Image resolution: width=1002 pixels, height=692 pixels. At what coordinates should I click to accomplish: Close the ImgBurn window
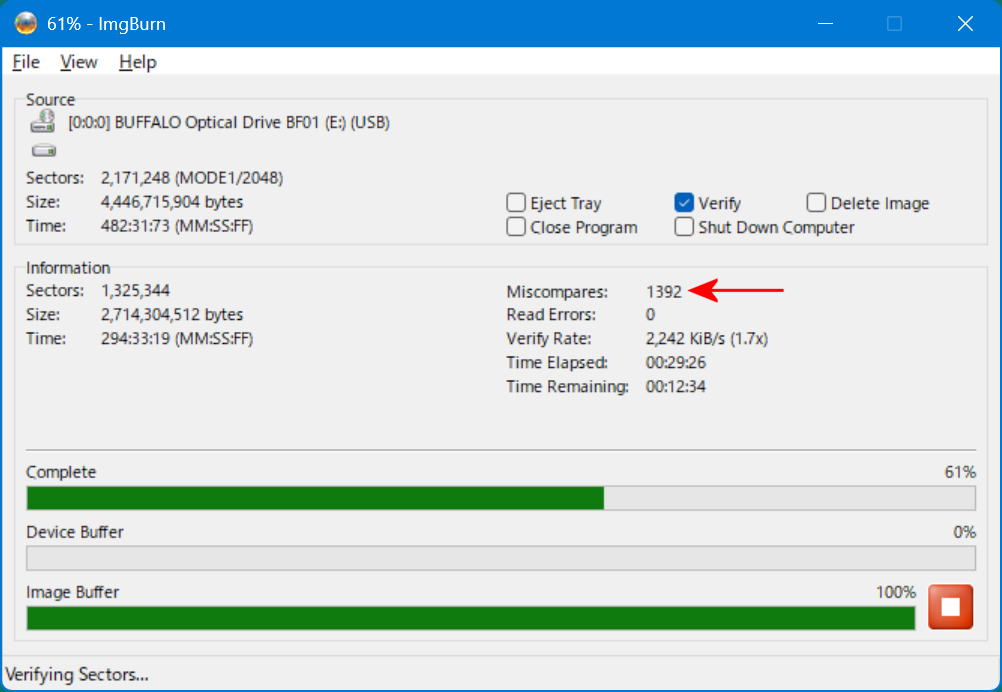pyautogui.click(x=965, y=24)
